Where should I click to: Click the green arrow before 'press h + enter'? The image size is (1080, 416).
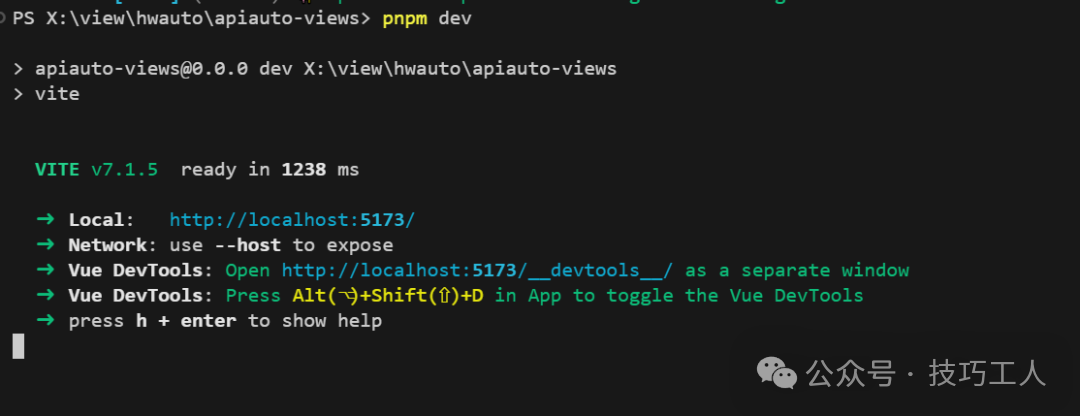tap(44, 321)
